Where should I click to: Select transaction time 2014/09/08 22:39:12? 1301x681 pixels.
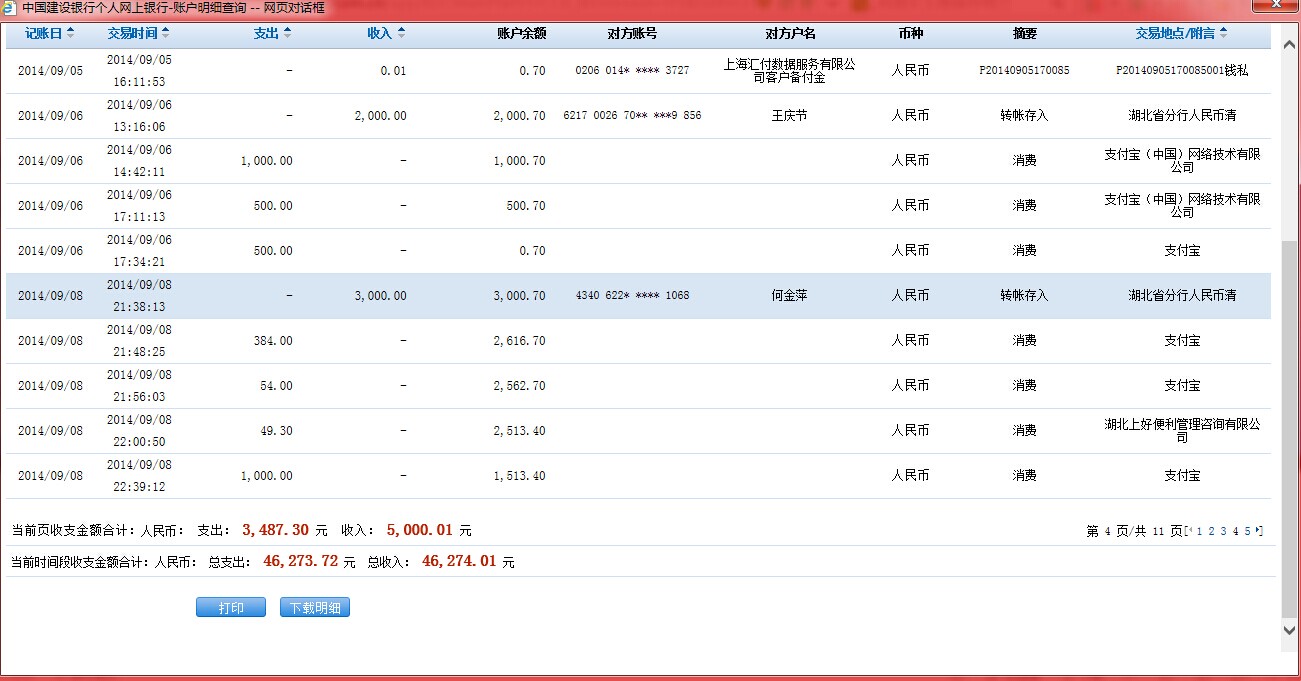pyautogui.click(x=139, y=476)
